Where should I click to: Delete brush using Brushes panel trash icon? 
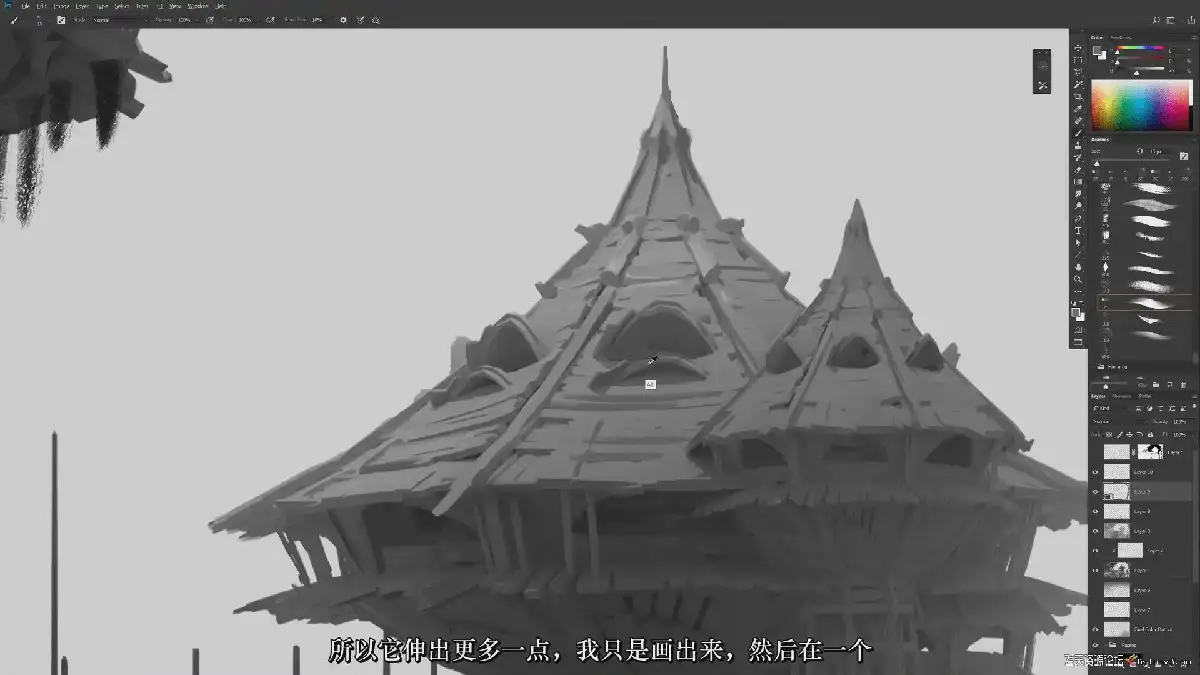pyautogui.click(x=1183, y=383)
